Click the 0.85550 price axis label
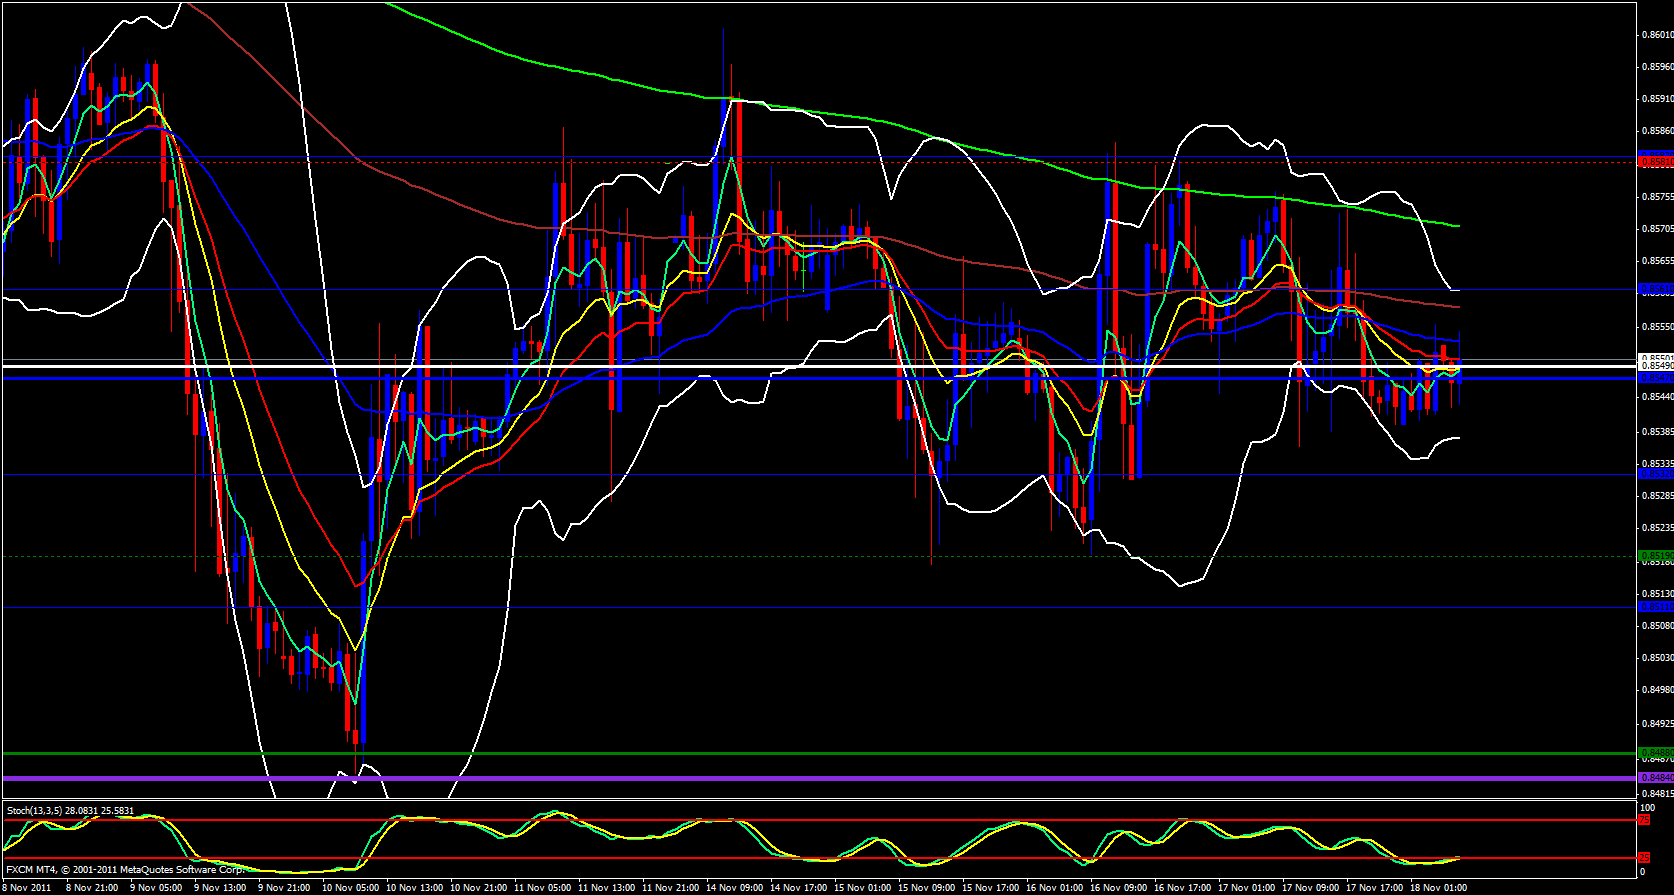1674x895 pixels. (1657, 327)
